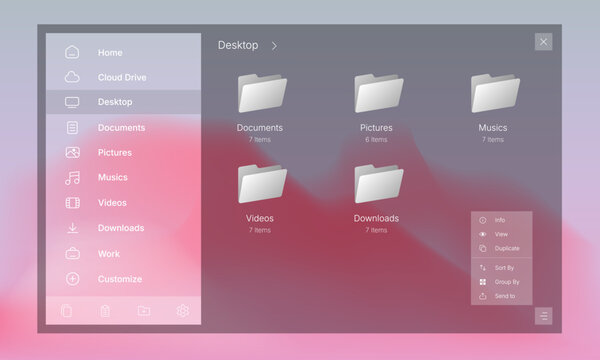Choose Group By from the context menu

(501, 282)
